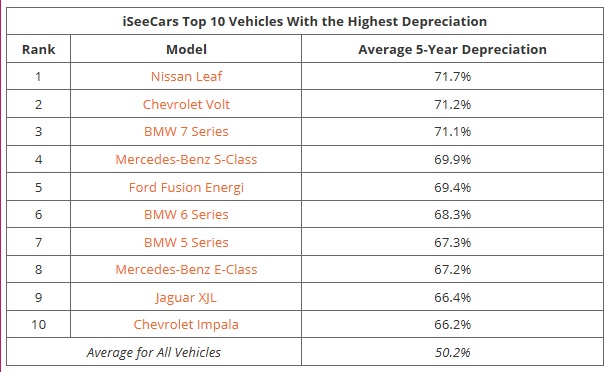Open the Chevrolet Impala link

pyautogui.click(x=186, y=324)
